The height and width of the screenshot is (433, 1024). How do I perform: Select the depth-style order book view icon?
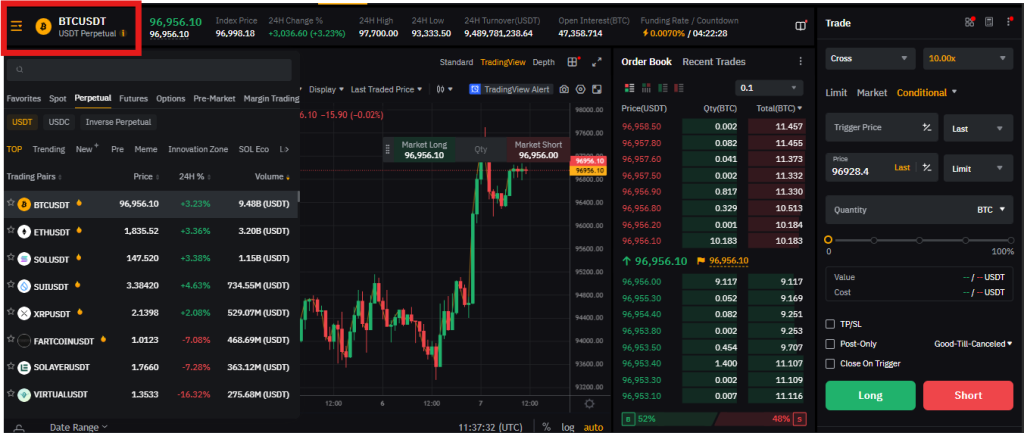tap(647, 88)
